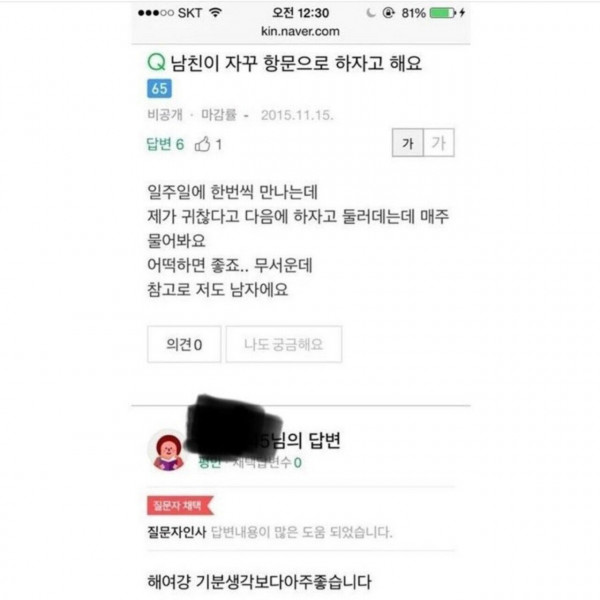Image resolution: width=600 pixels, height=600 pixels.
Task: Tap the do-not-disturb moon icon
Action: click(x=370, y=13)
